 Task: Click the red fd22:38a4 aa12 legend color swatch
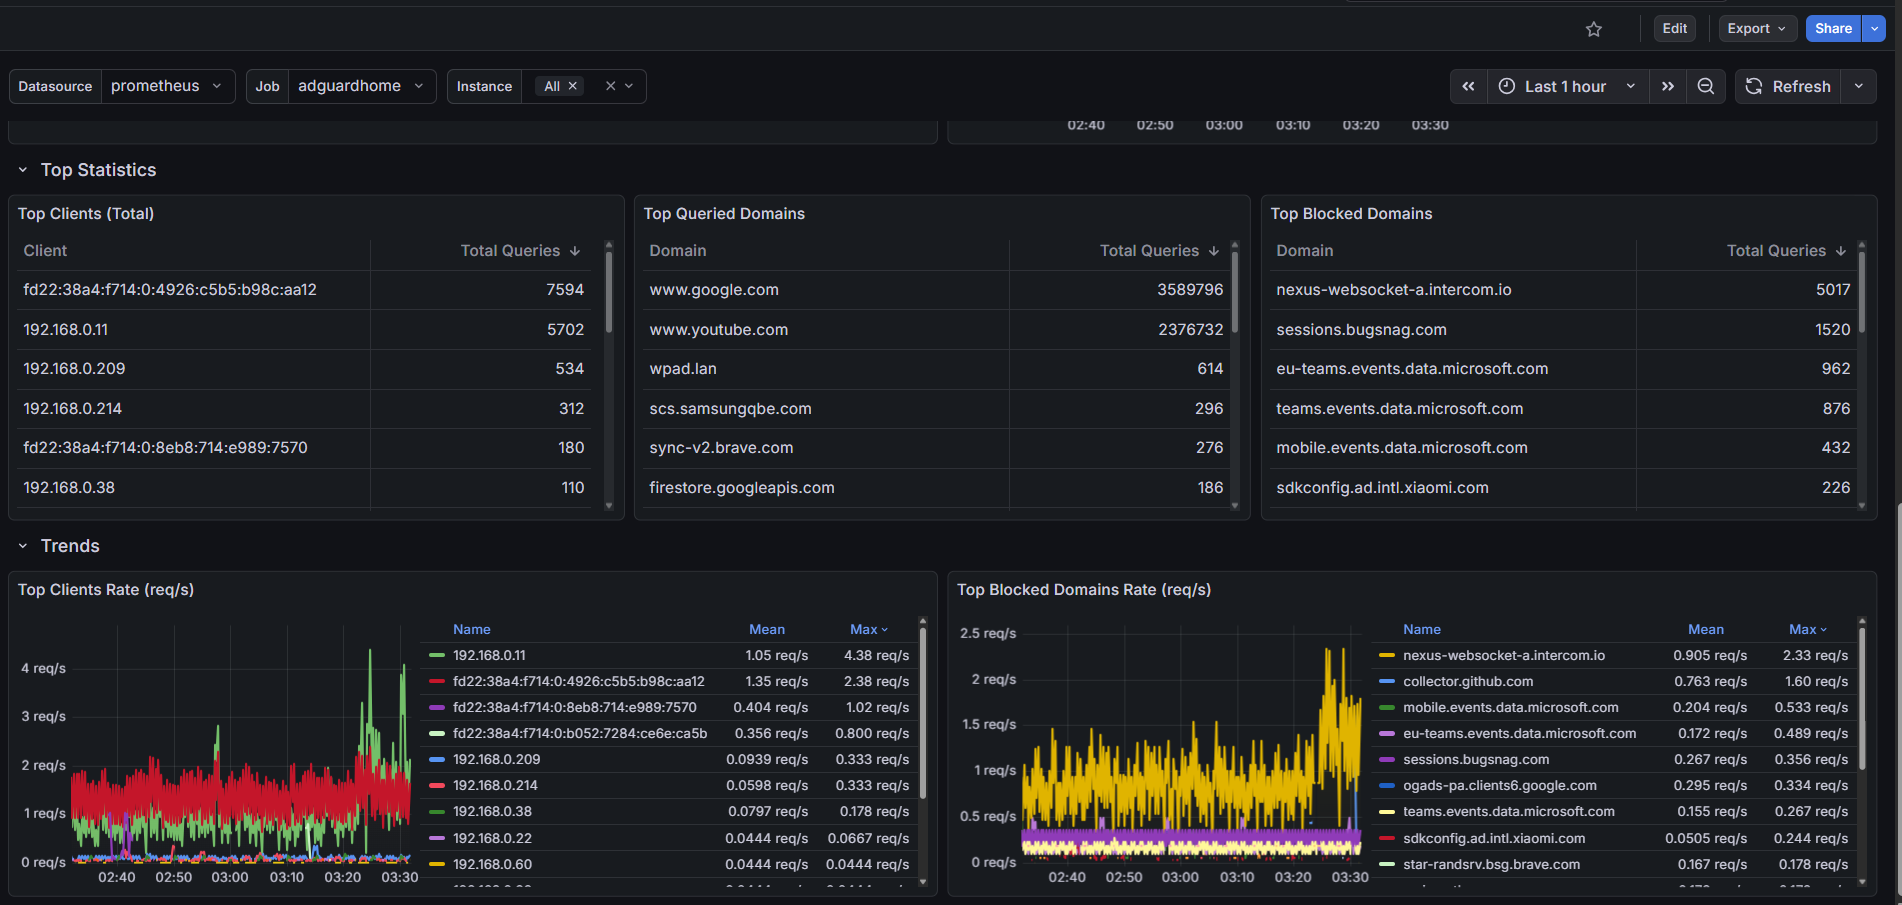click(437, 682)
